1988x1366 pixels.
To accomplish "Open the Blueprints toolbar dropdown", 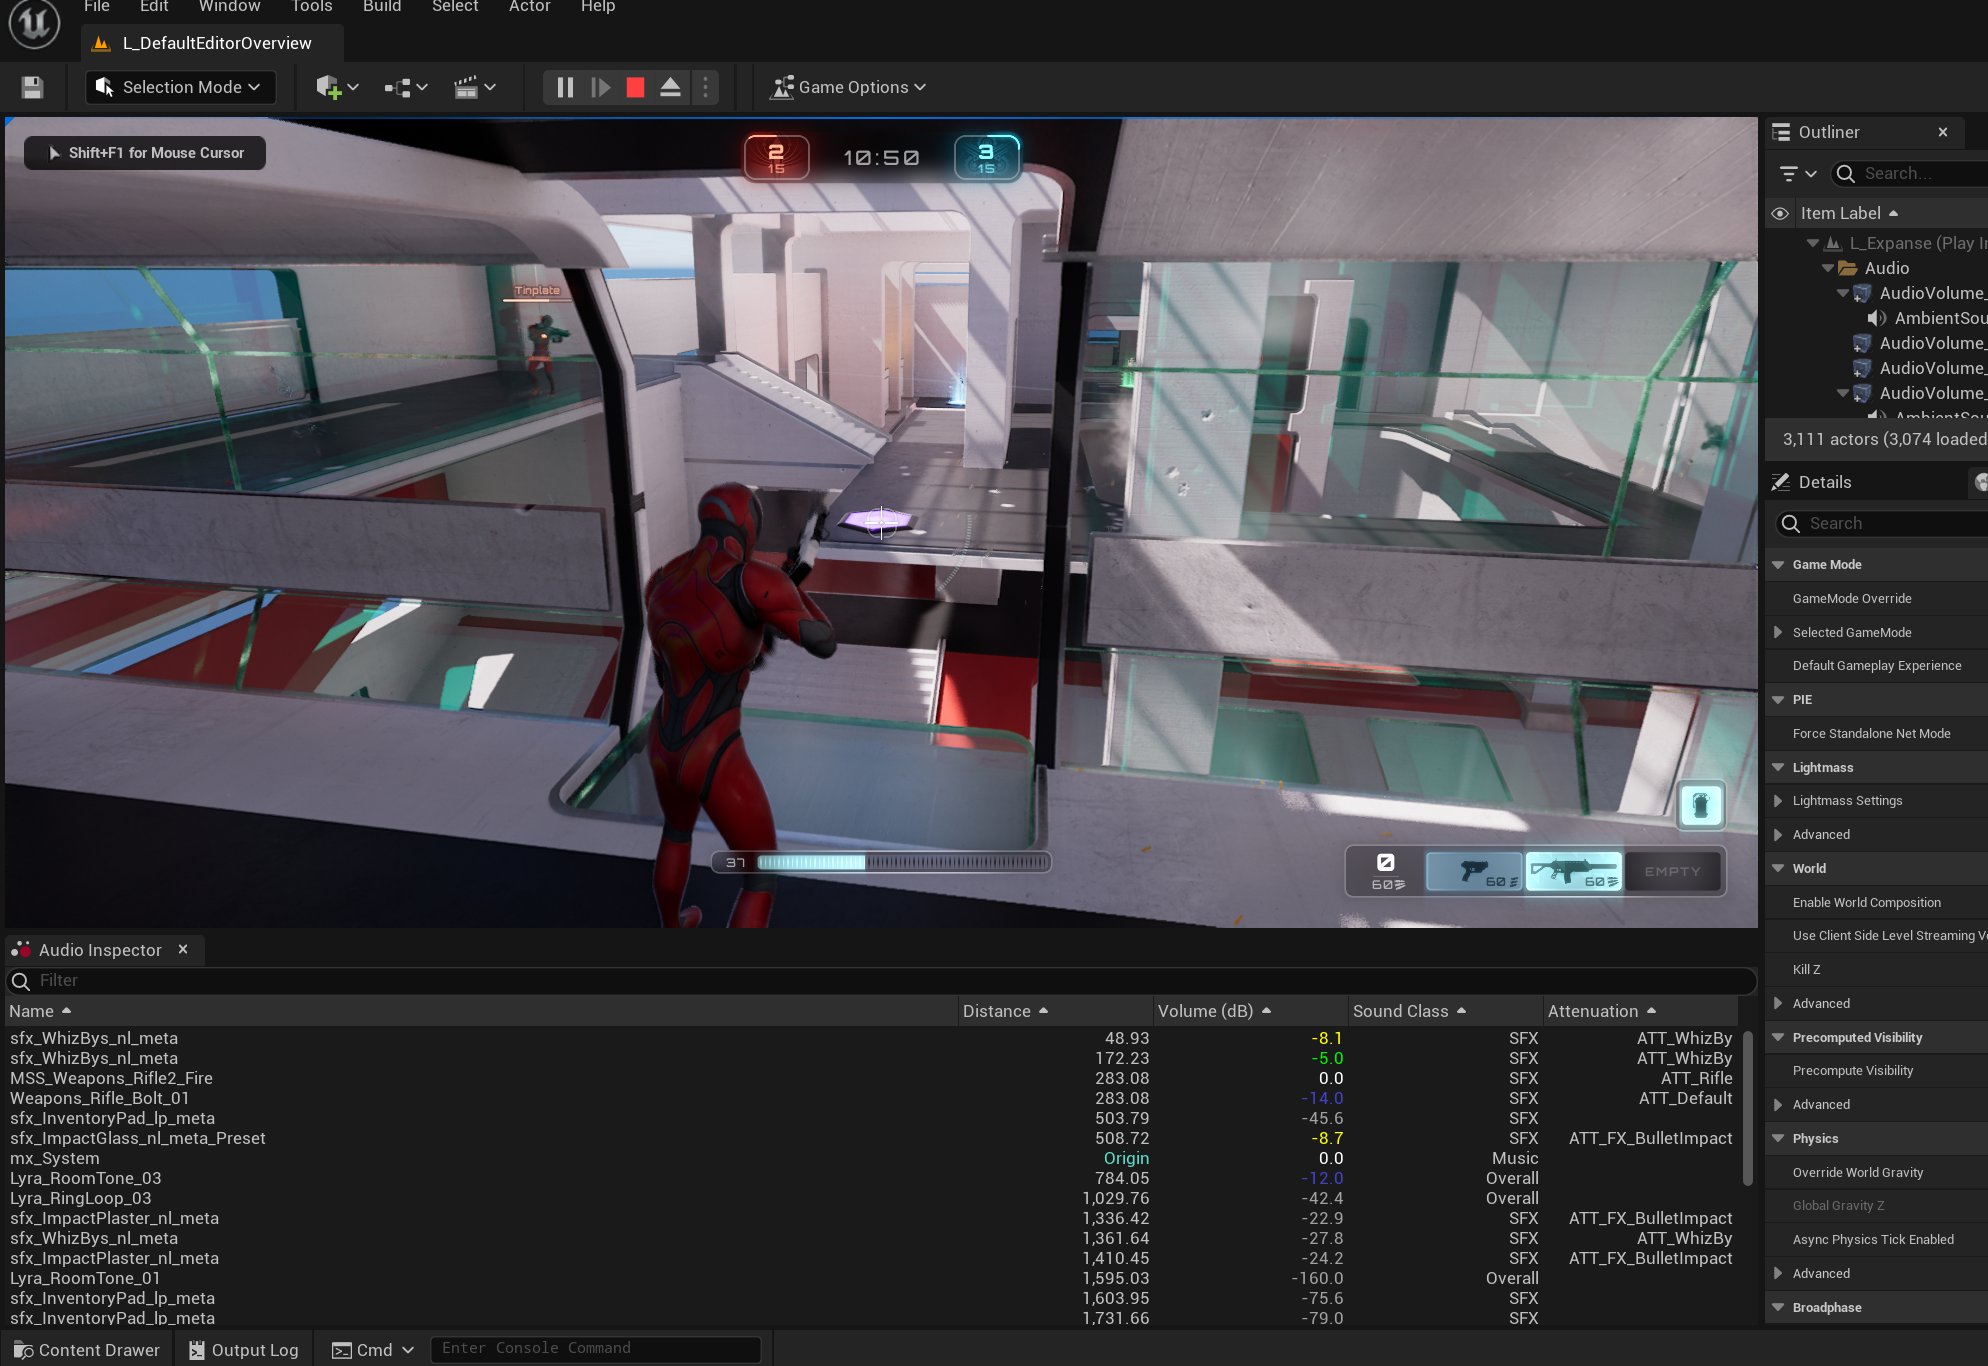I will 405,88.
